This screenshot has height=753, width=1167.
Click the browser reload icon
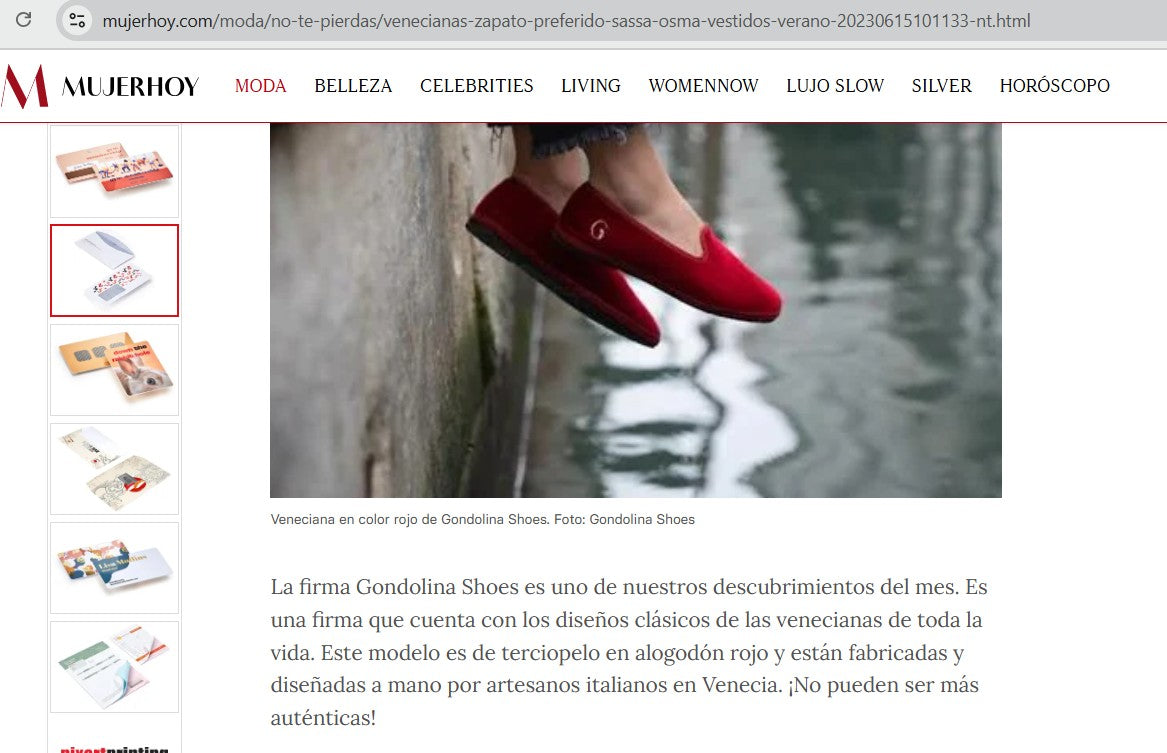24,20
